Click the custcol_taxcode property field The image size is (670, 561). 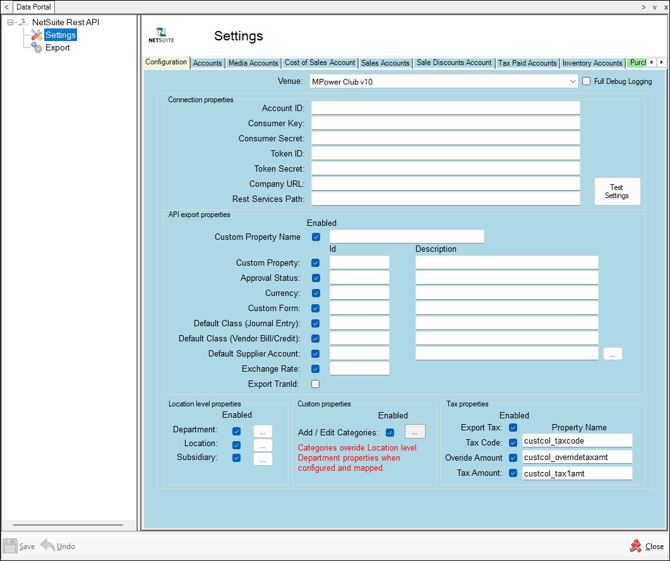tap(577, 441)
